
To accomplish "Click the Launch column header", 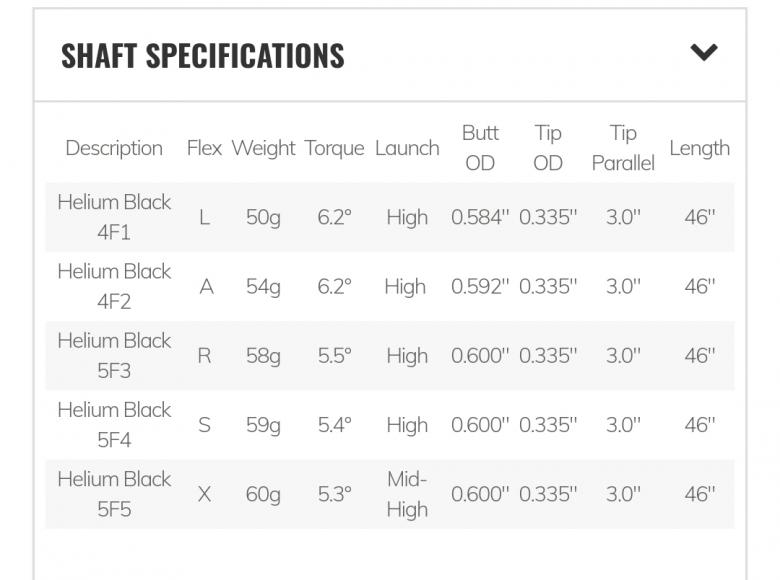I will coord(407,148).
